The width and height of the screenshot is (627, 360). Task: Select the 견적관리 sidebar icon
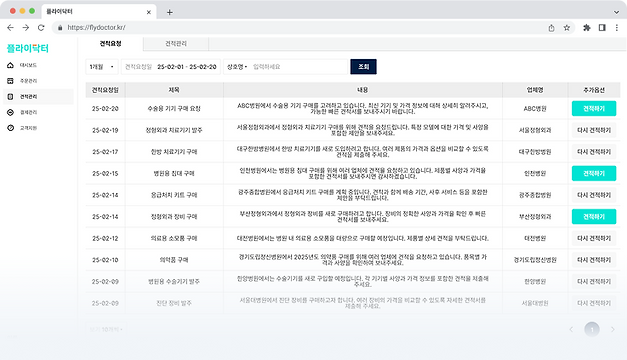(10, 96)
